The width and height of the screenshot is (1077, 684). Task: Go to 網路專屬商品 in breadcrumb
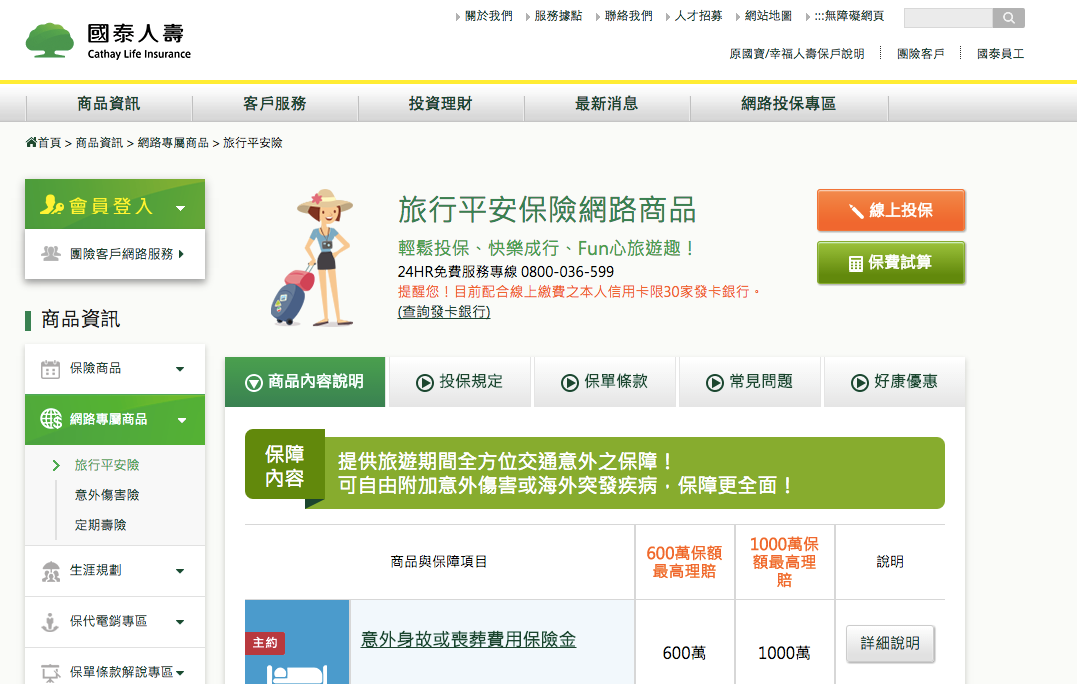[x=173, y=143]
